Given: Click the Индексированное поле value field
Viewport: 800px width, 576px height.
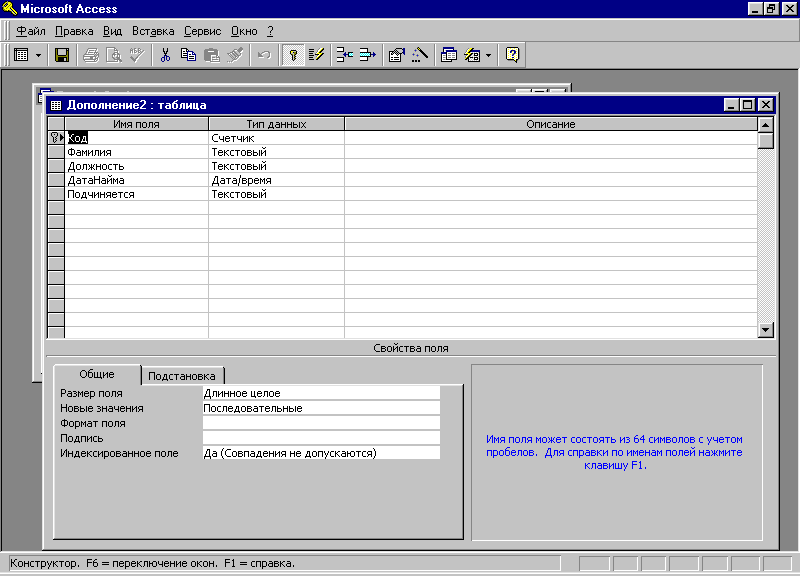Looking at the screenshot, I should [x=321, y=453].
